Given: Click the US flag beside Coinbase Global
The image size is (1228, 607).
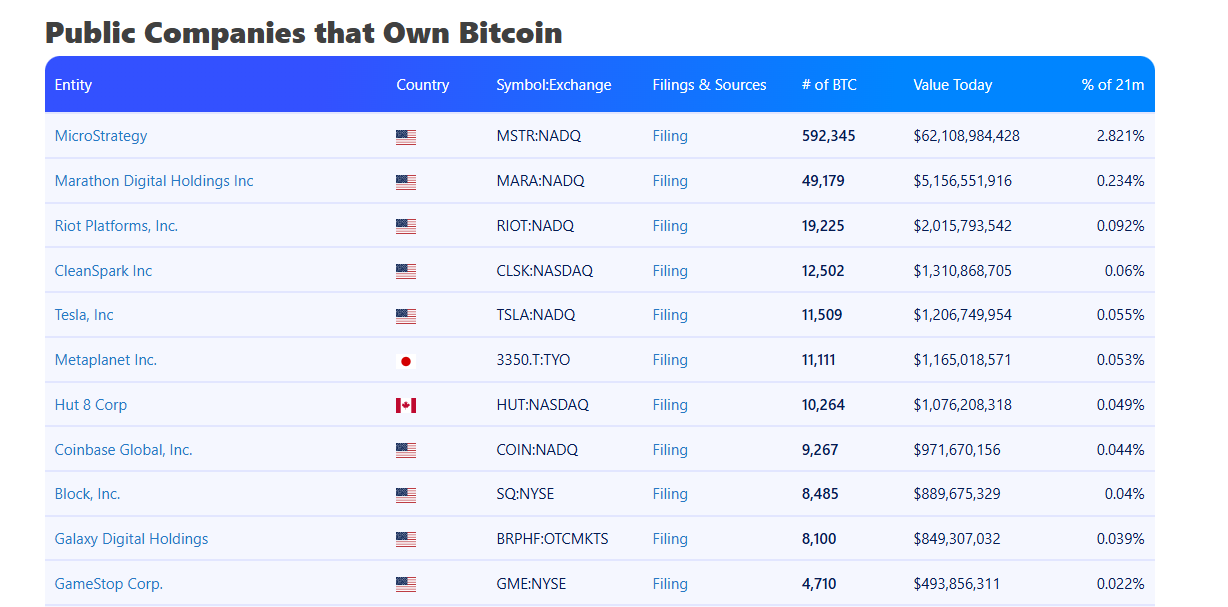Looking at the screenshot, I should coord(405,450).
